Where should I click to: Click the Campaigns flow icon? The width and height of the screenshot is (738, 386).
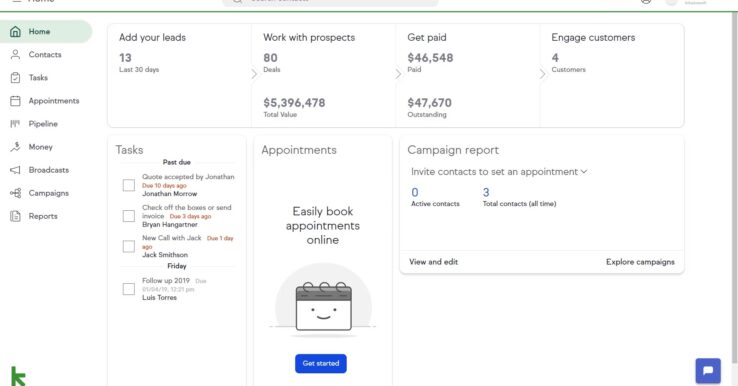(x=16, y=193)
